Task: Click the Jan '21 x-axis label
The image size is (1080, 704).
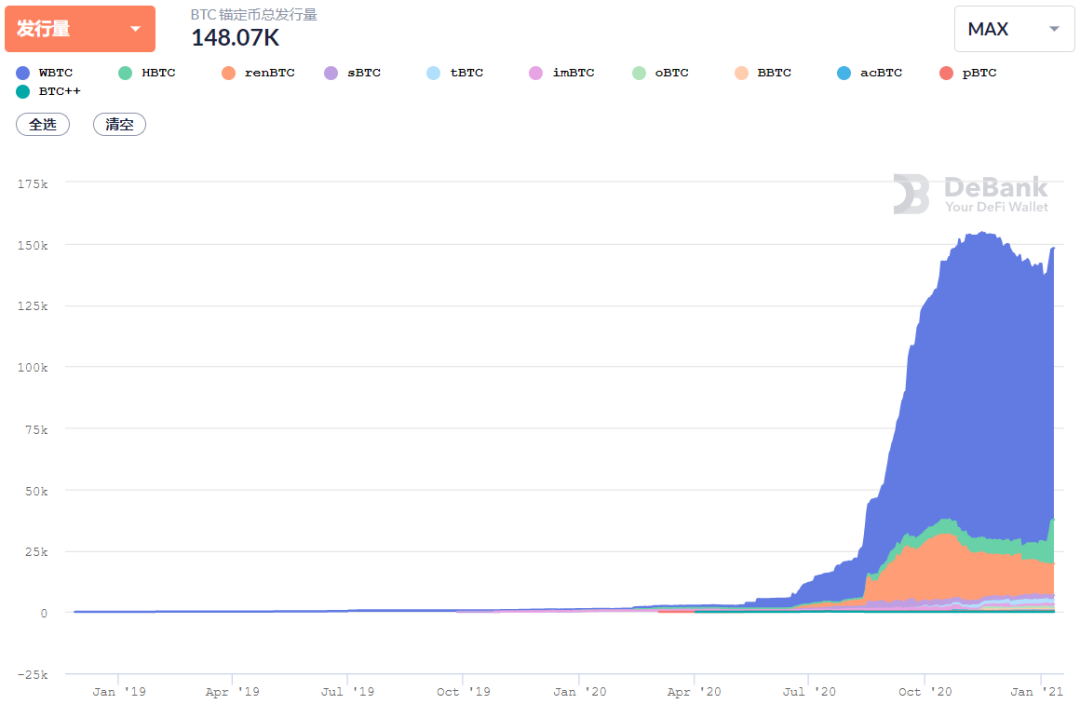Action: coord(1037,692)
